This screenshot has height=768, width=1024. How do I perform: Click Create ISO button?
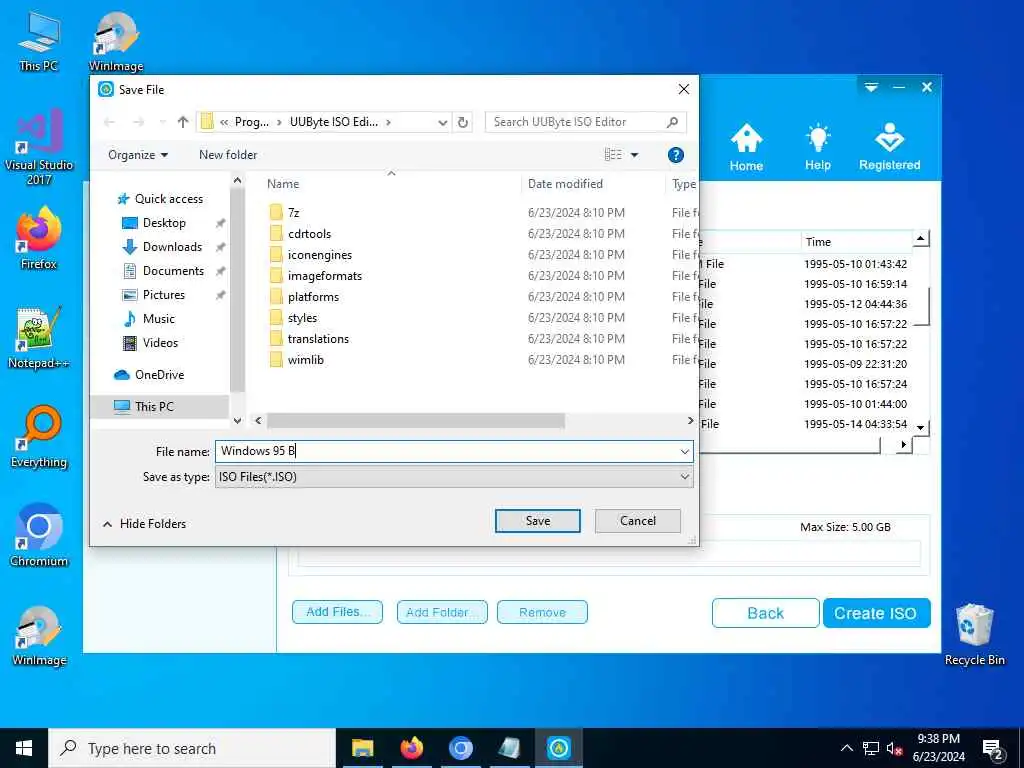[876, 613]
